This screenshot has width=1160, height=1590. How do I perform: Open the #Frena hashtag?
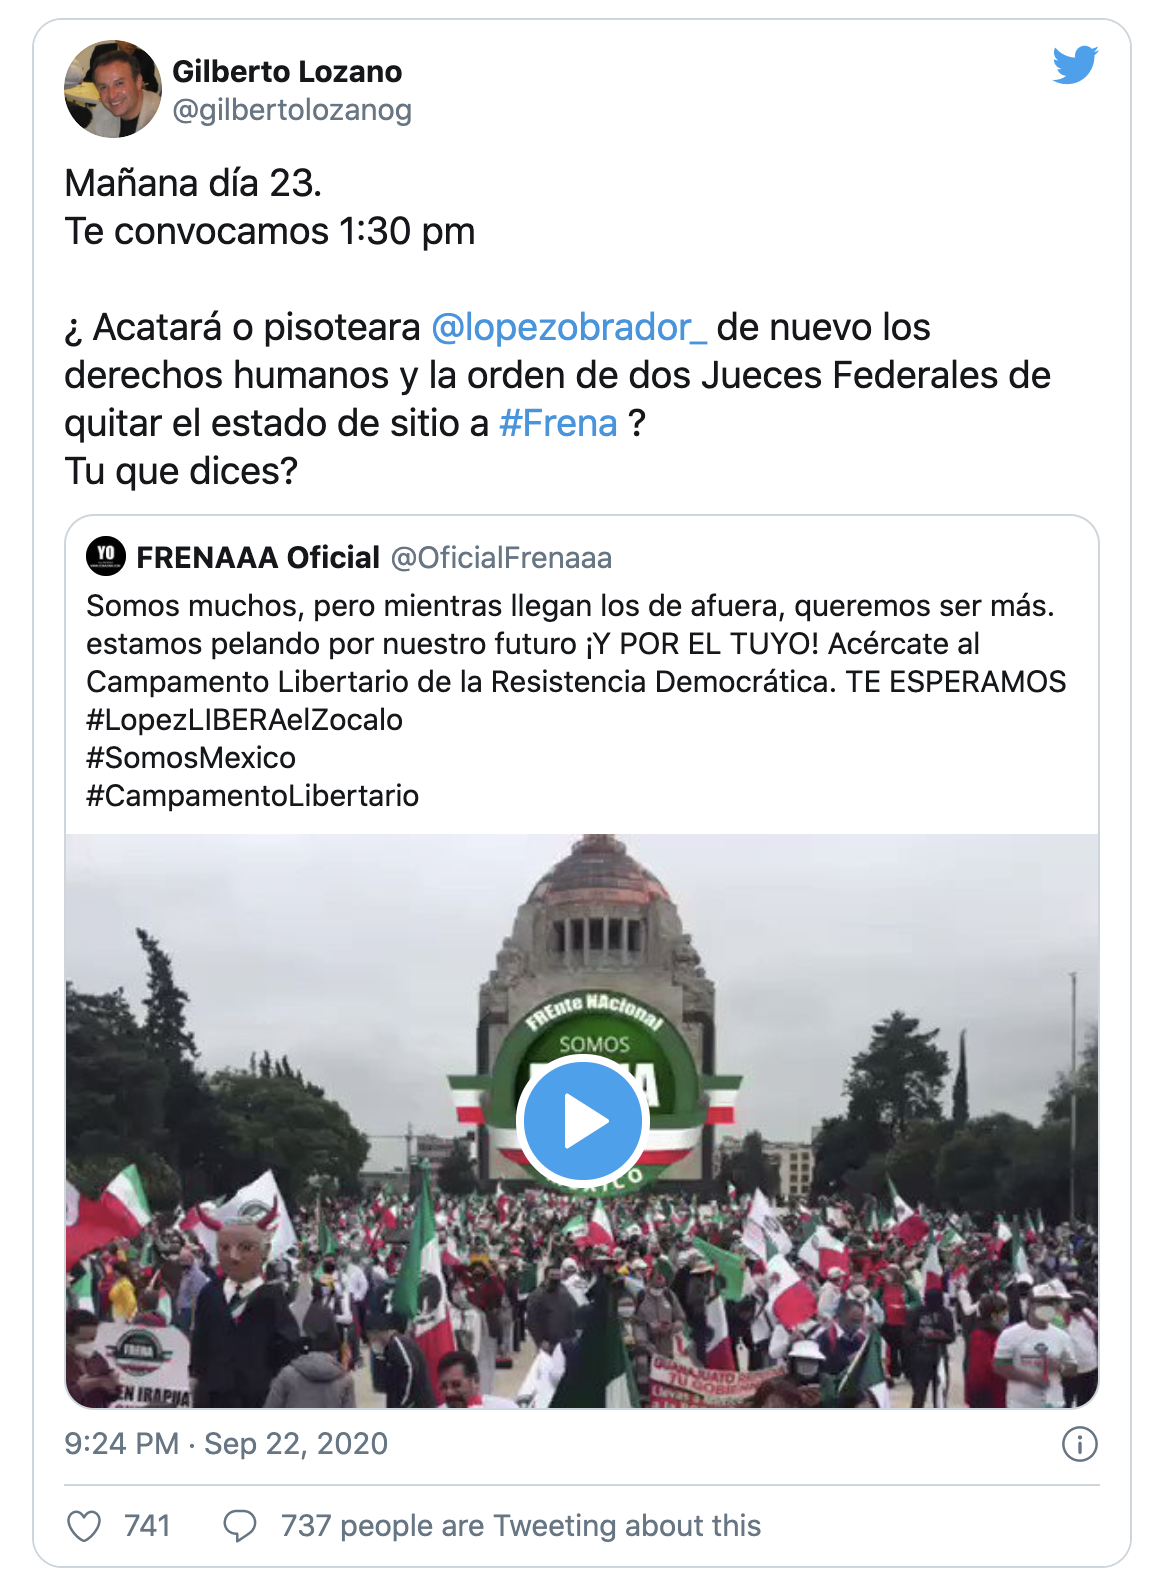(558, 423)
